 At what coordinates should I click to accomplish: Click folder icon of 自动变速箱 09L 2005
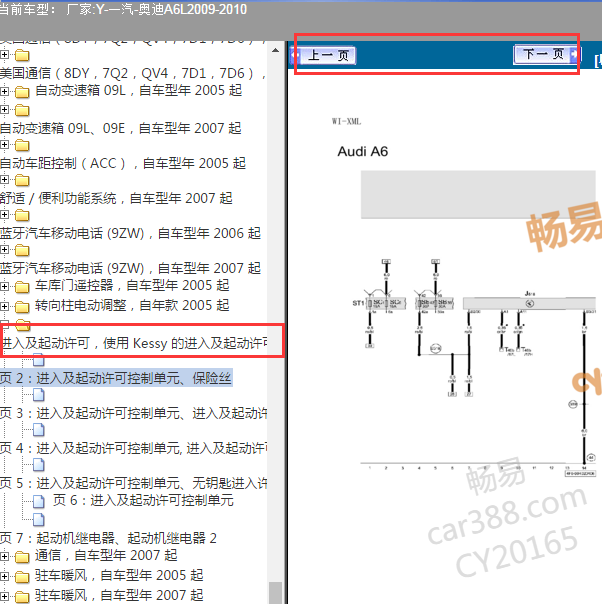22,92
